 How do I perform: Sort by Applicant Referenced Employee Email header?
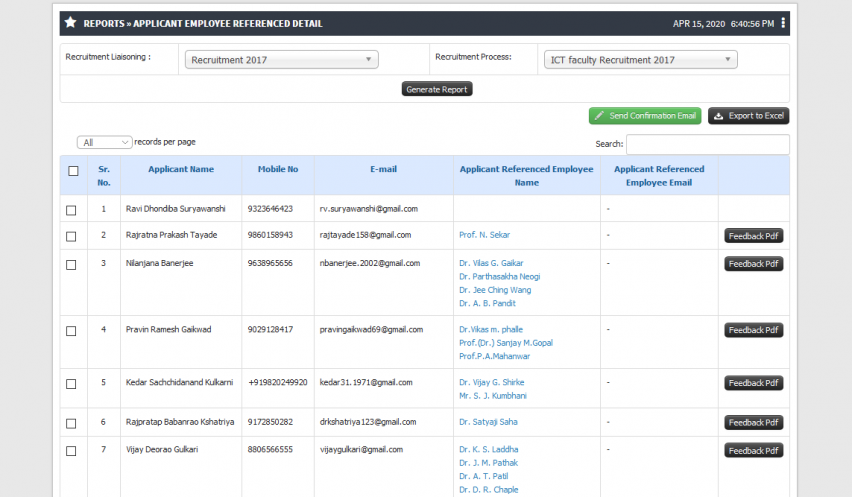click(x=659, y=175)
